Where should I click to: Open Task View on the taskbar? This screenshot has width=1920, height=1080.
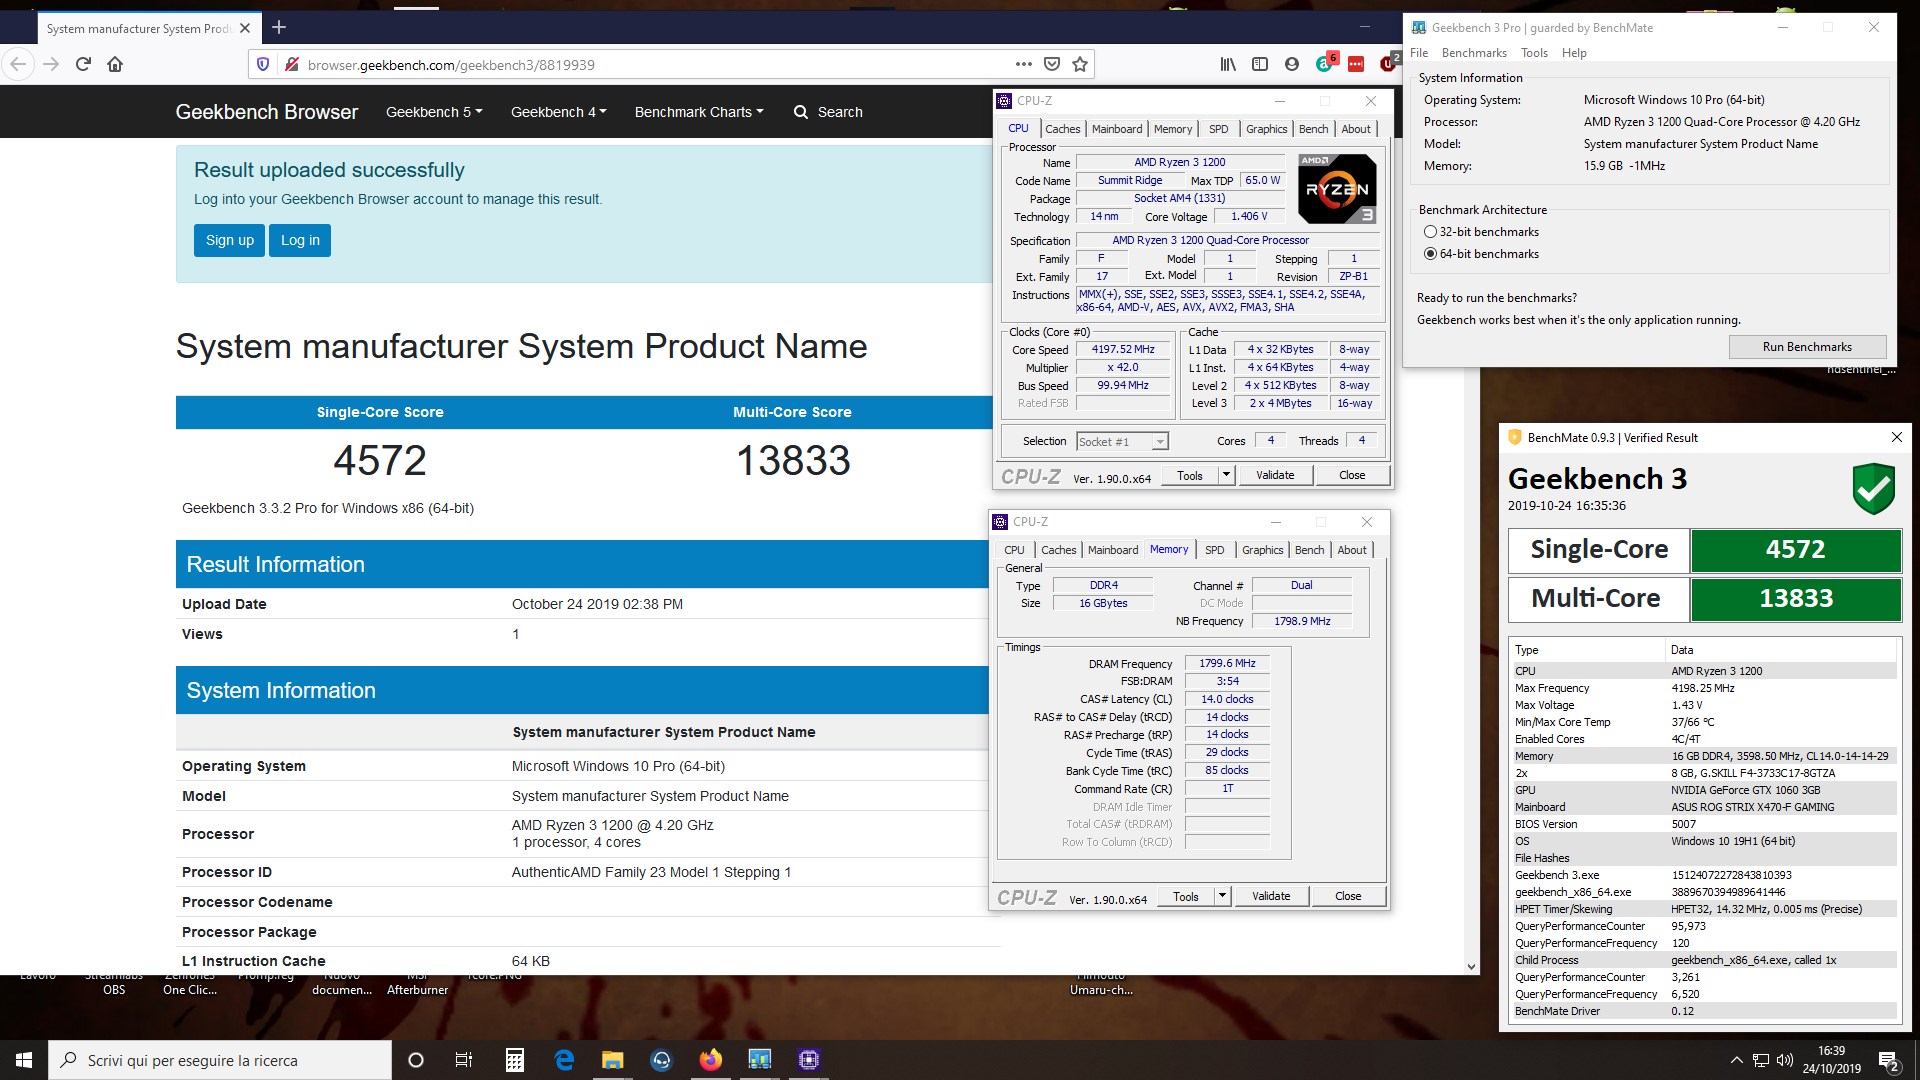(464, 1060)
